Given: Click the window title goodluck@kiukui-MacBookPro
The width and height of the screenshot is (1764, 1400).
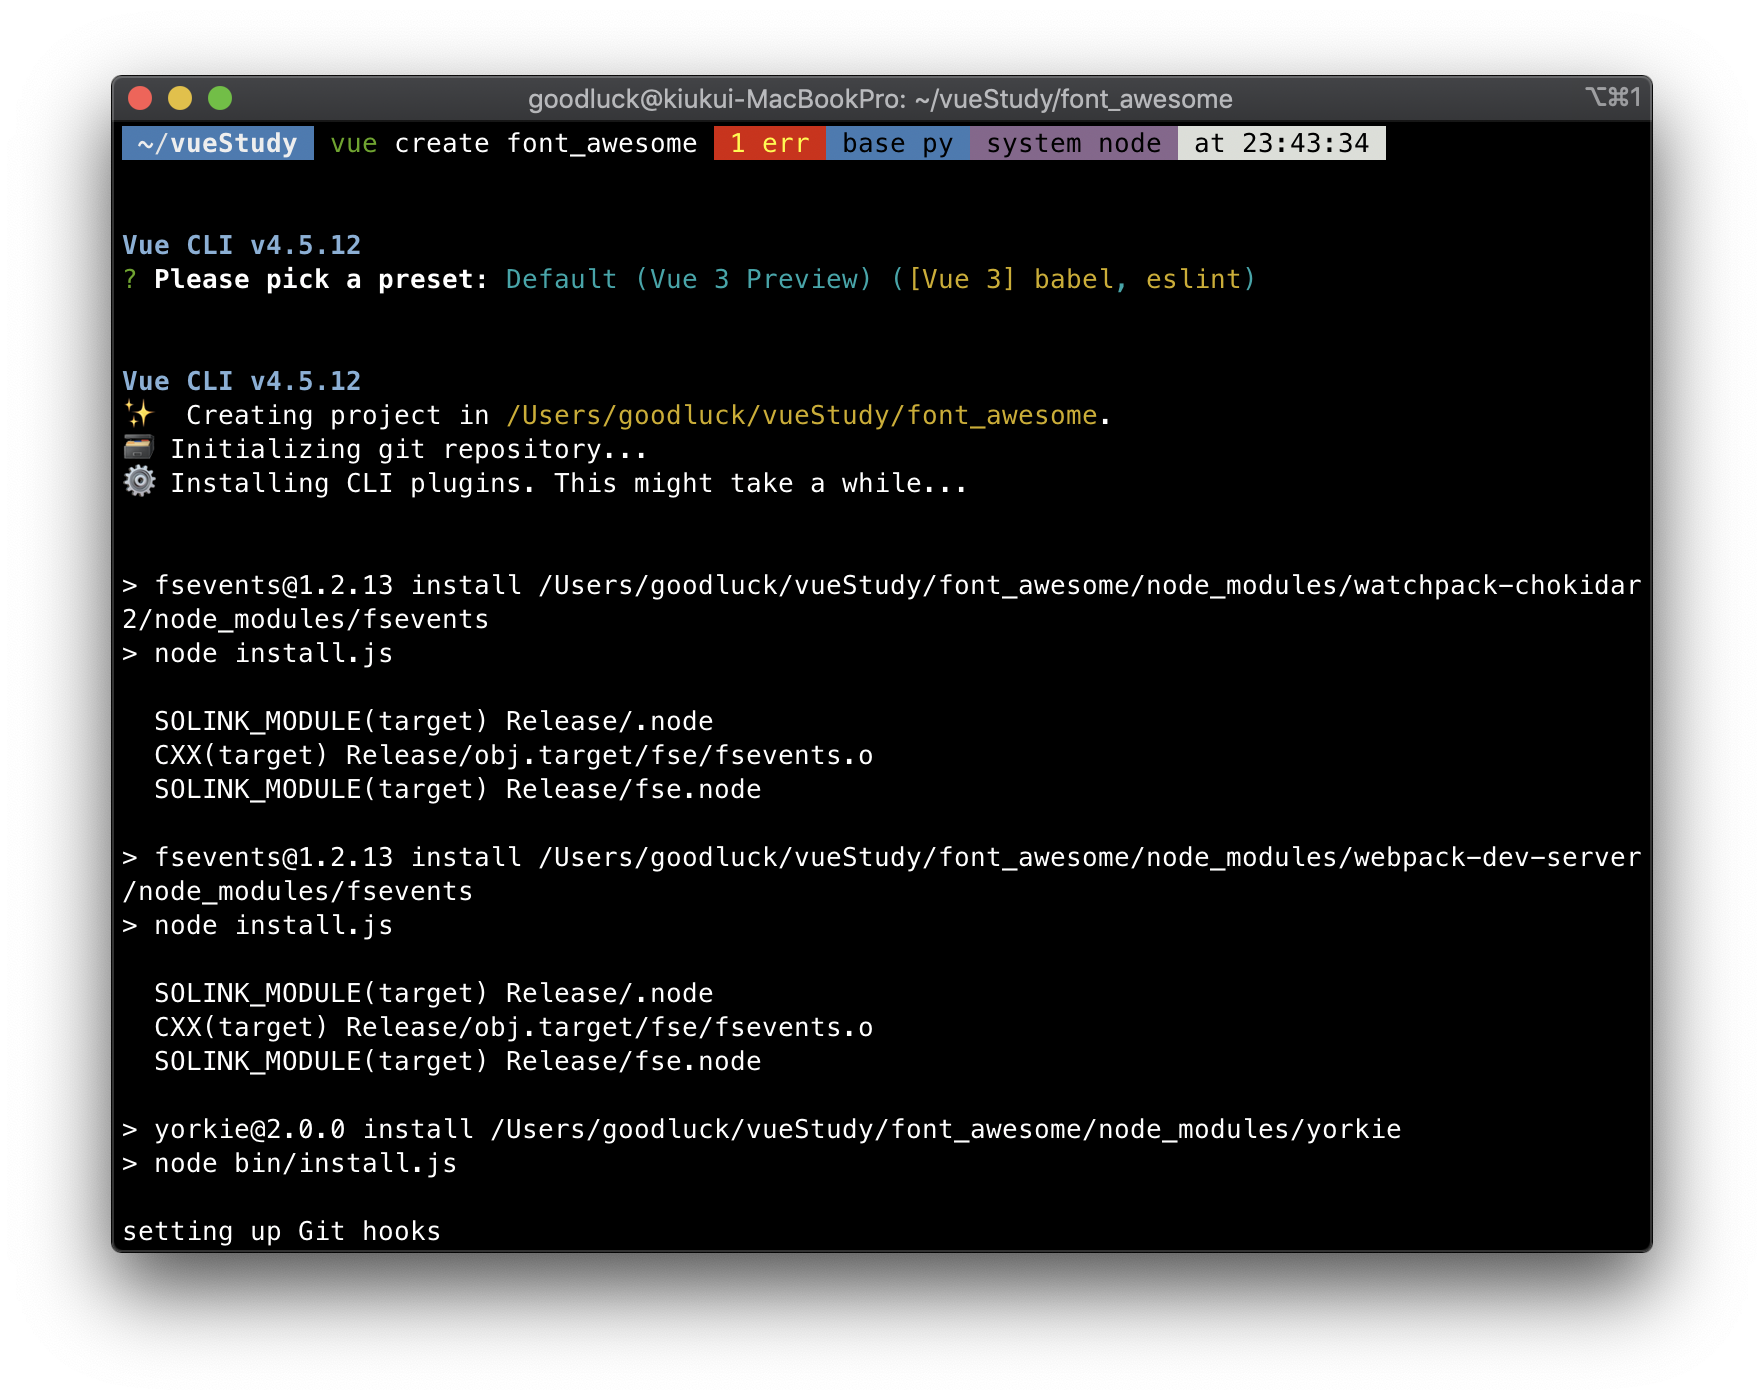Looking at the screenshot, I should point(880,99).
